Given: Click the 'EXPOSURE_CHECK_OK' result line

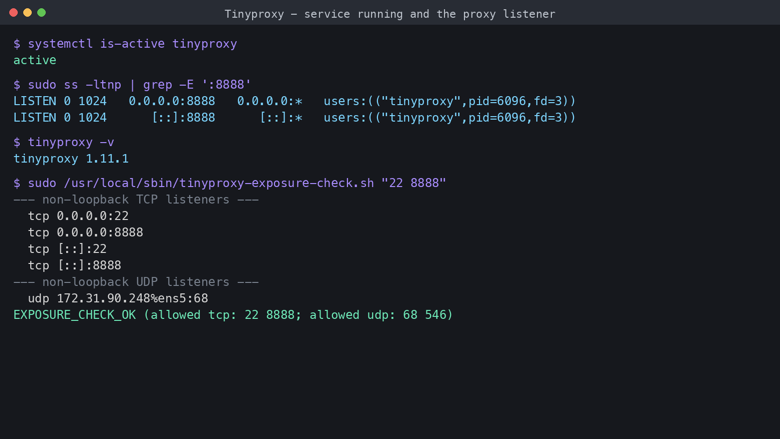Looking at the screenshot, I should point(233,315).
